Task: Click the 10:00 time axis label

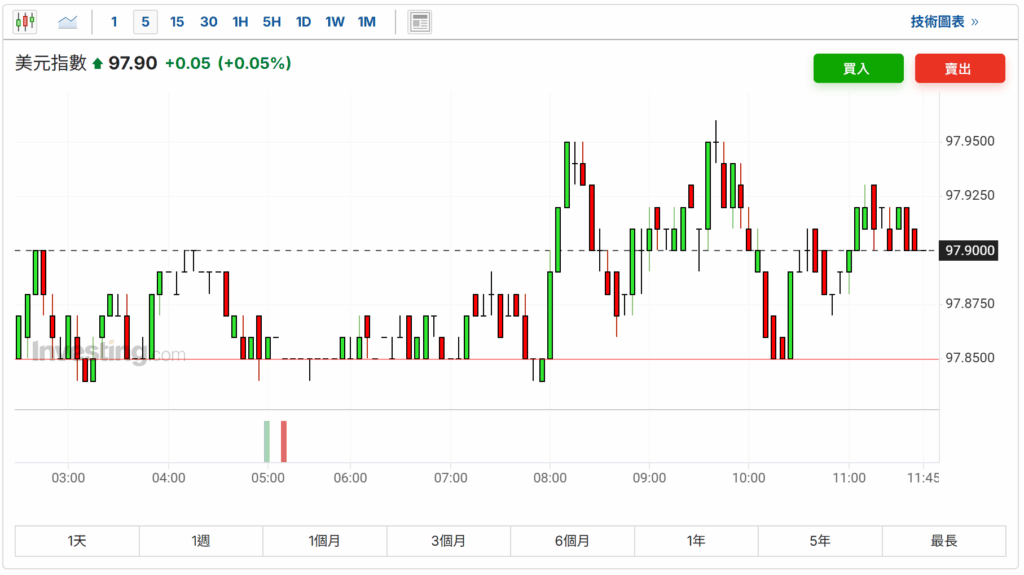Action: click(x=748, y=478)
